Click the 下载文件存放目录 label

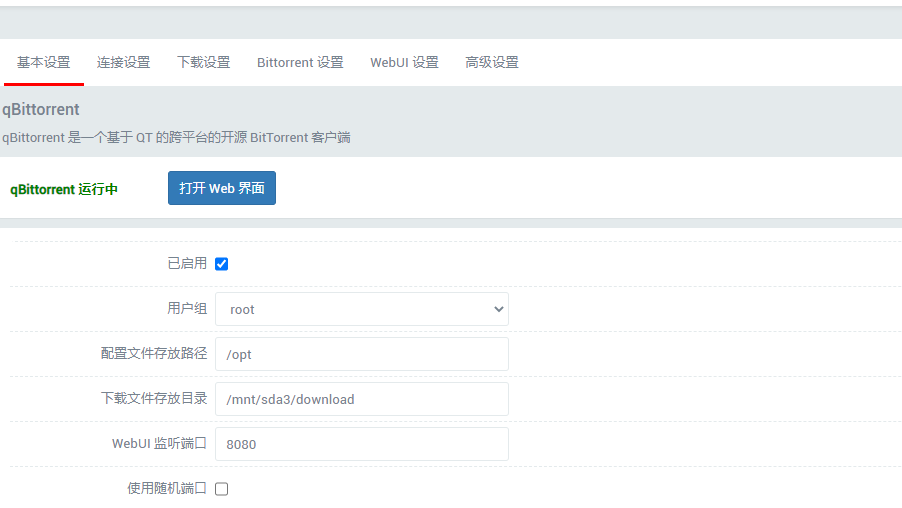pyautogui.click(x=154, y=398)
